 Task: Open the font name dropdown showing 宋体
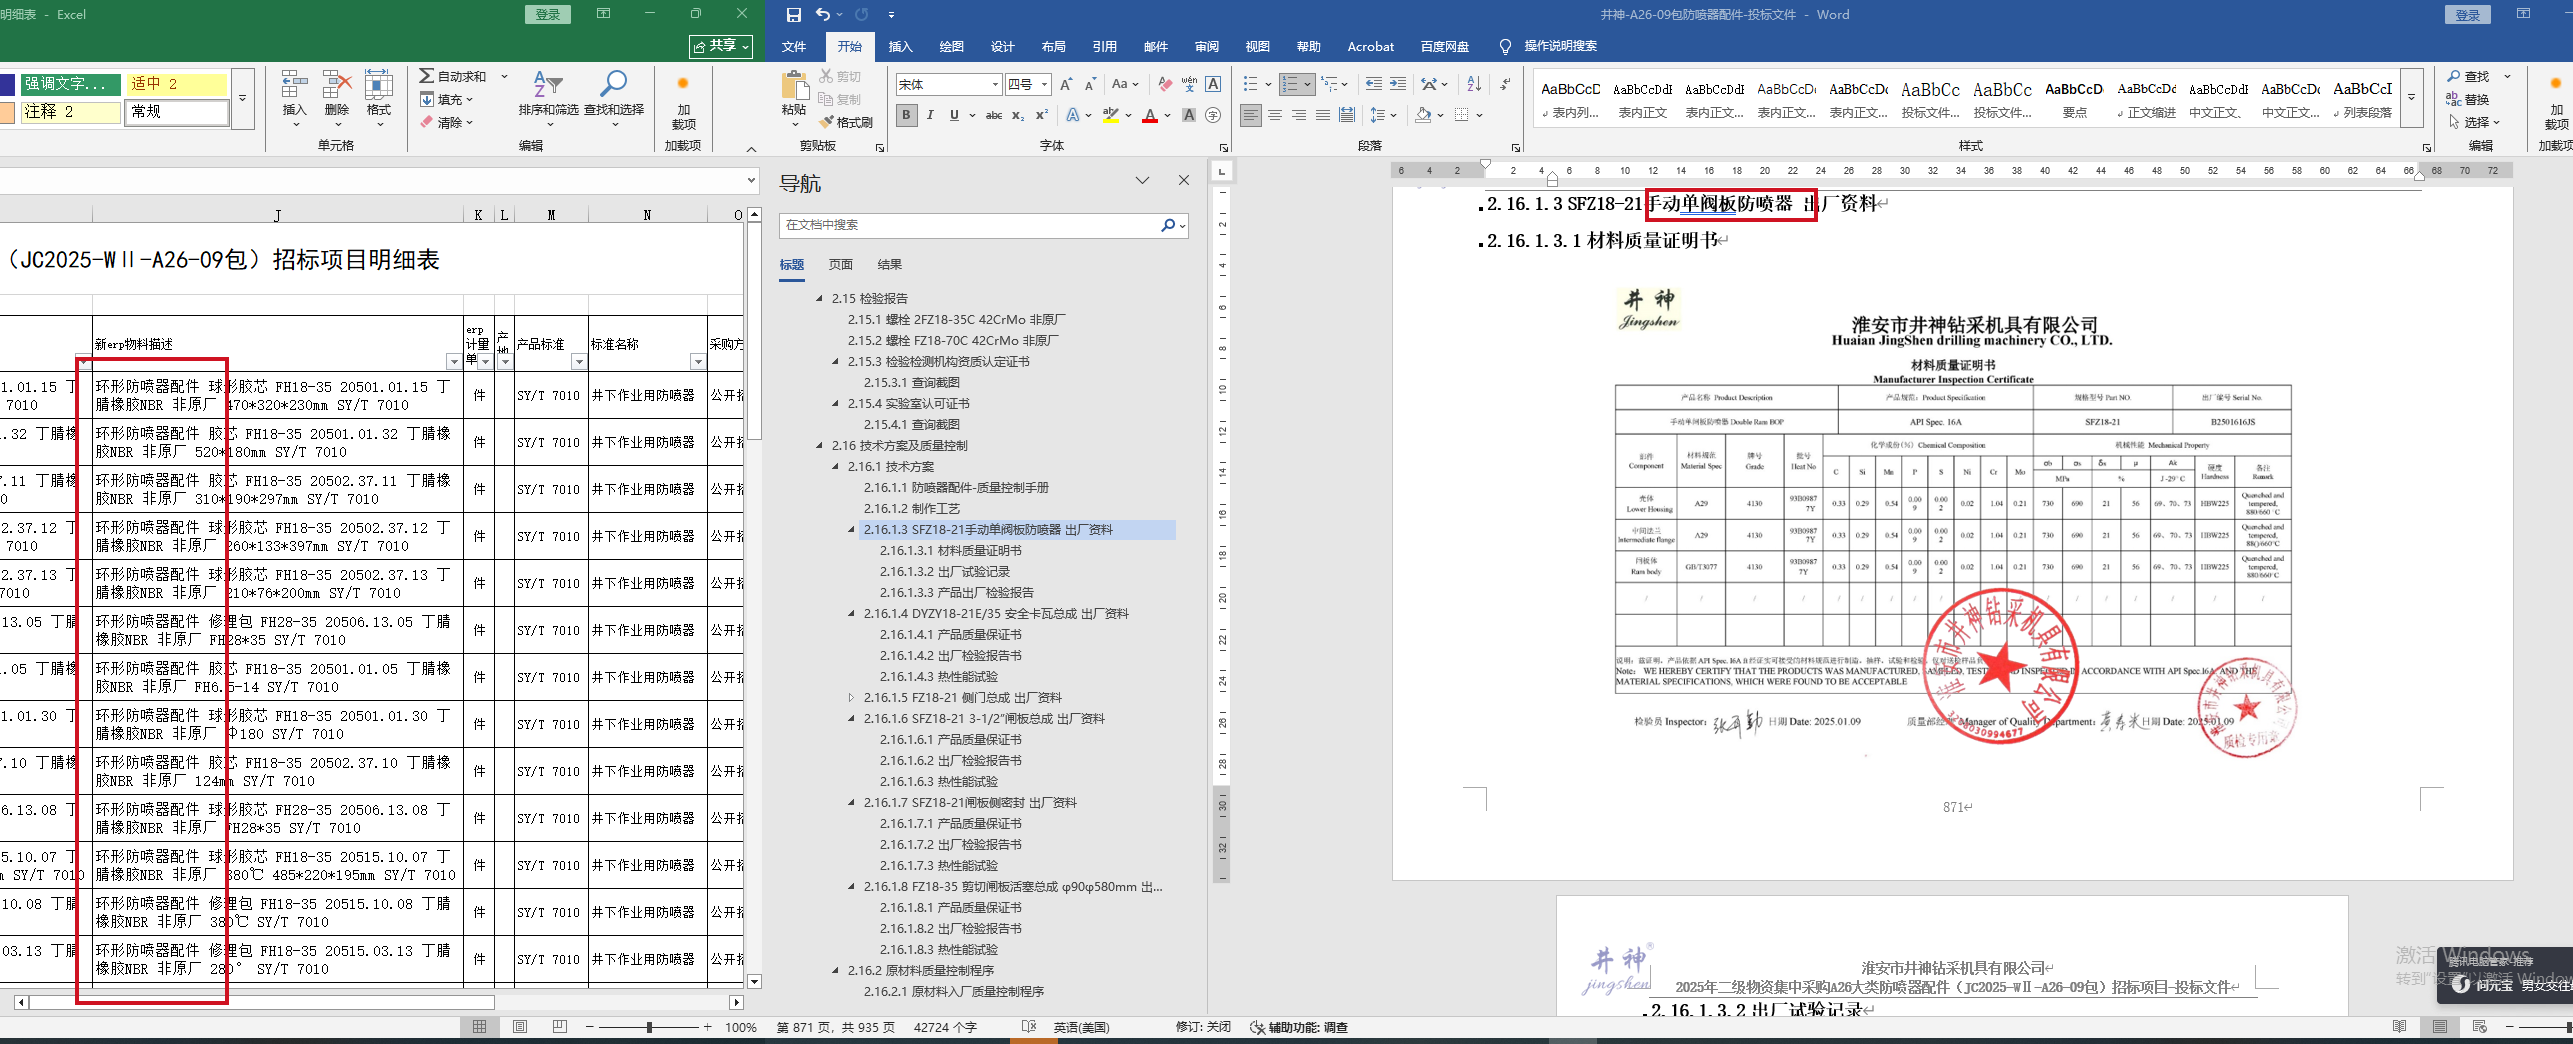[x=994, y=85]
